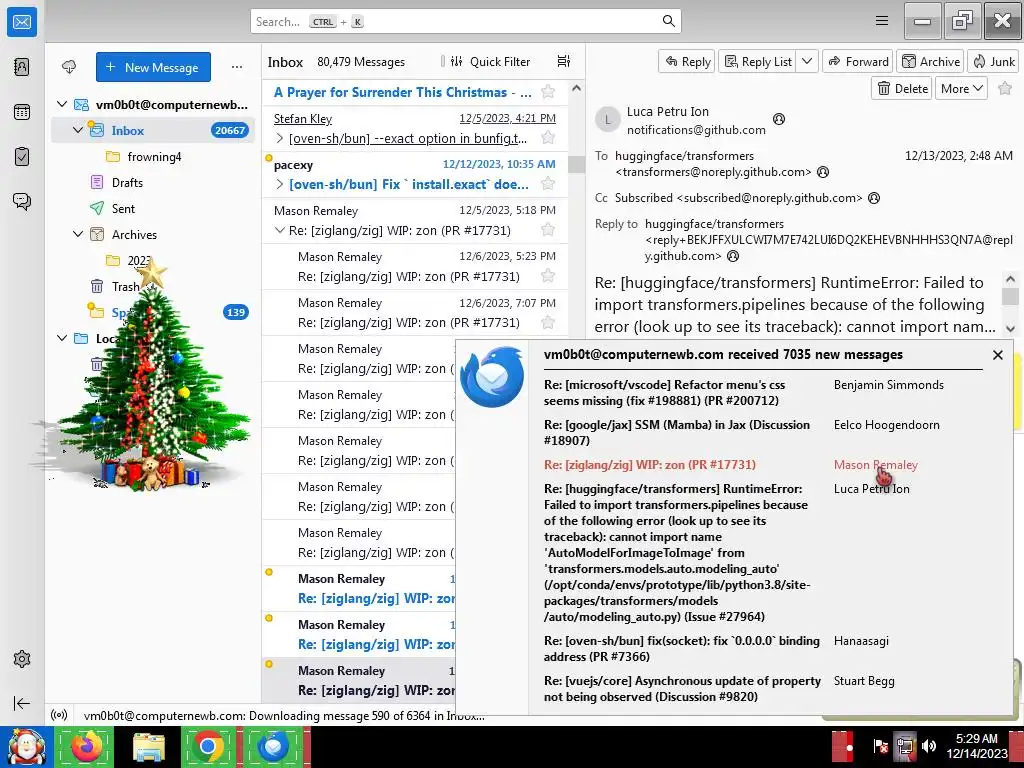Collapse the Mason Remaley zon thread

pyautogui.click(x=280, y=230)
